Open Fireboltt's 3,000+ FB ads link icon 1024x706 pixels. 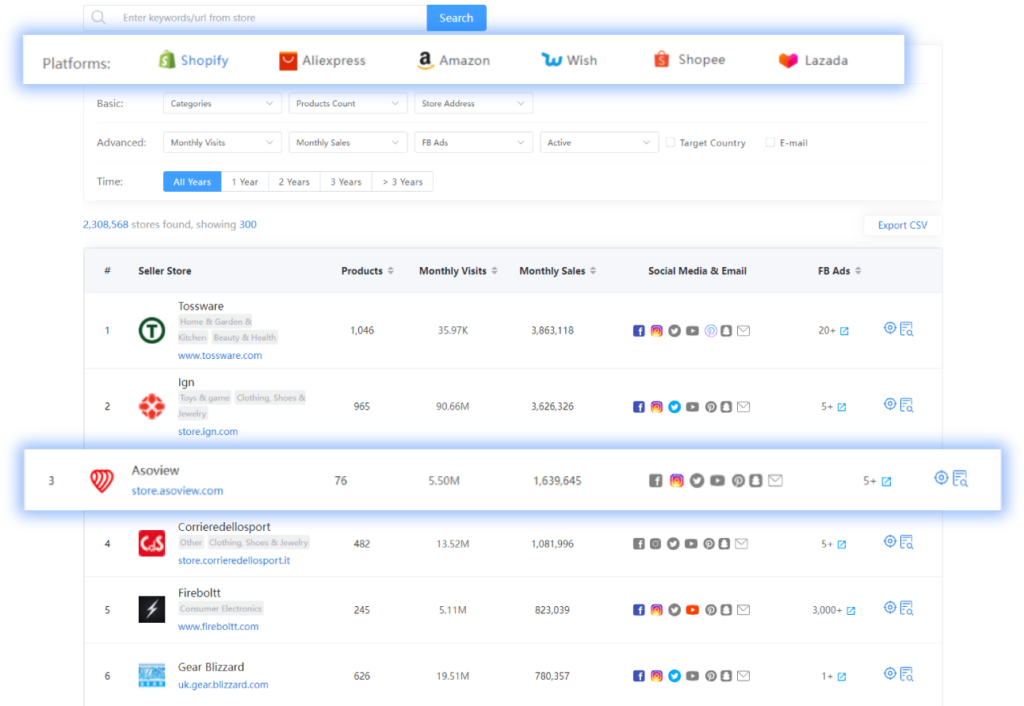click(850, 611)
